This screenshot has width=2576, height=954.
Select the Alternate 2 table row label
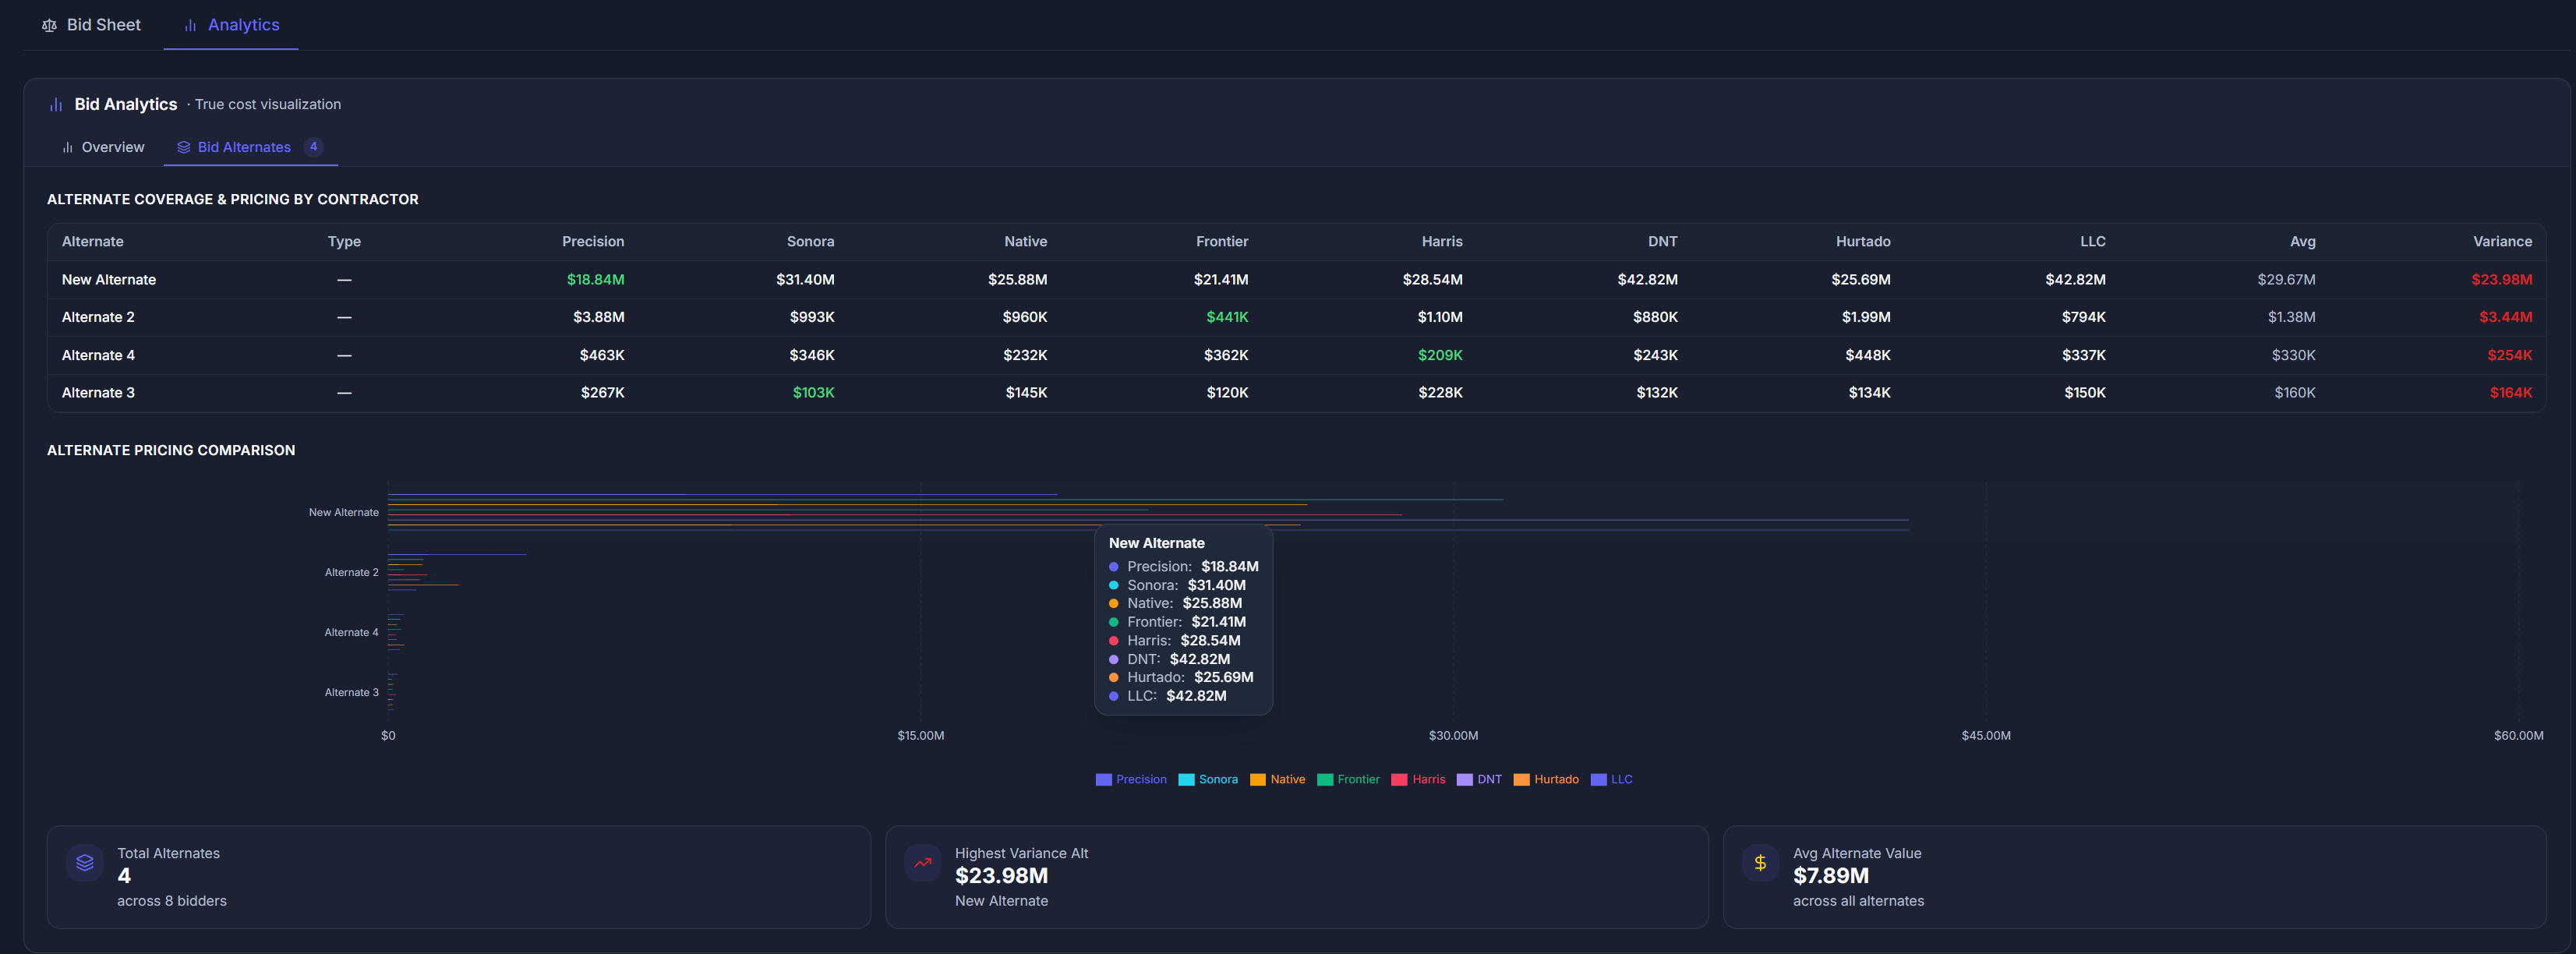(98, 317)
